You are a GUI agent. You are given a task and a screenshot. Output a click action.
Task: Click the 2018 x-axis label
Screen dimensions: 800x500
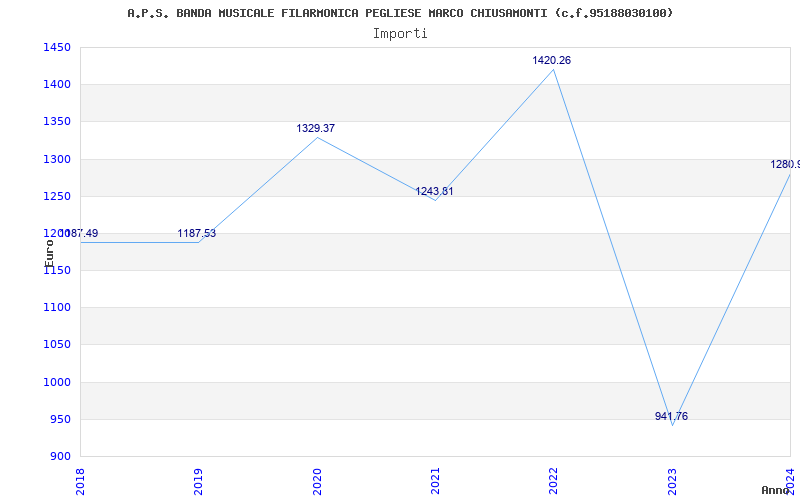click(x=80, y=481)
